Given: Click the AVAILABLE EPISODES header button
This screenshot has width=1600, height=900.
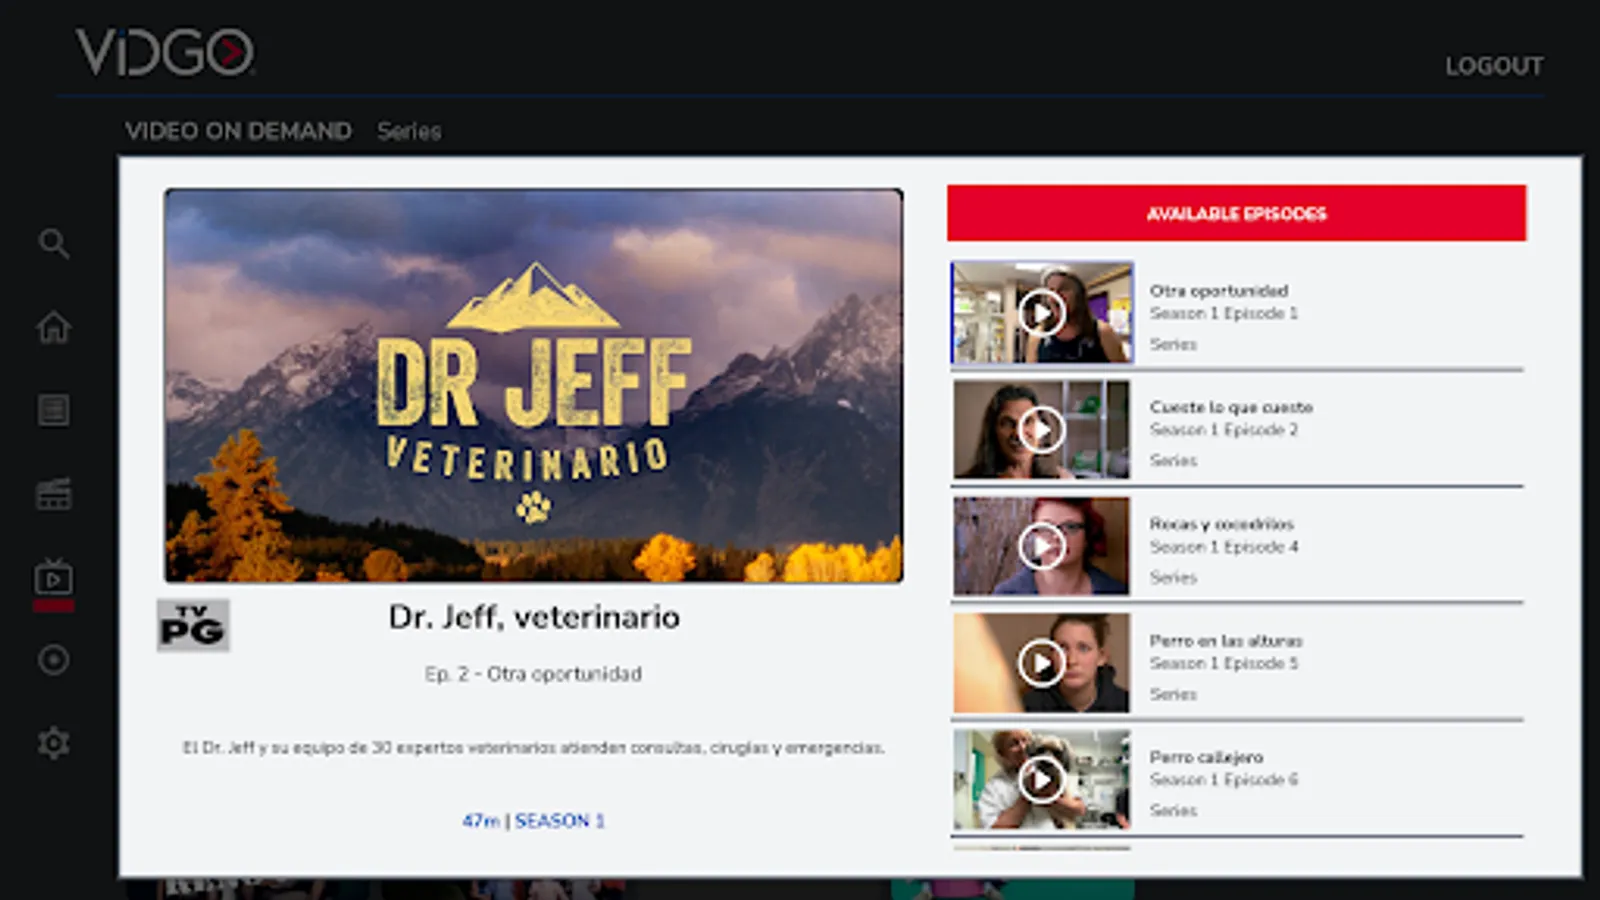Looking at the screenshot, I should pos(1237,213).
